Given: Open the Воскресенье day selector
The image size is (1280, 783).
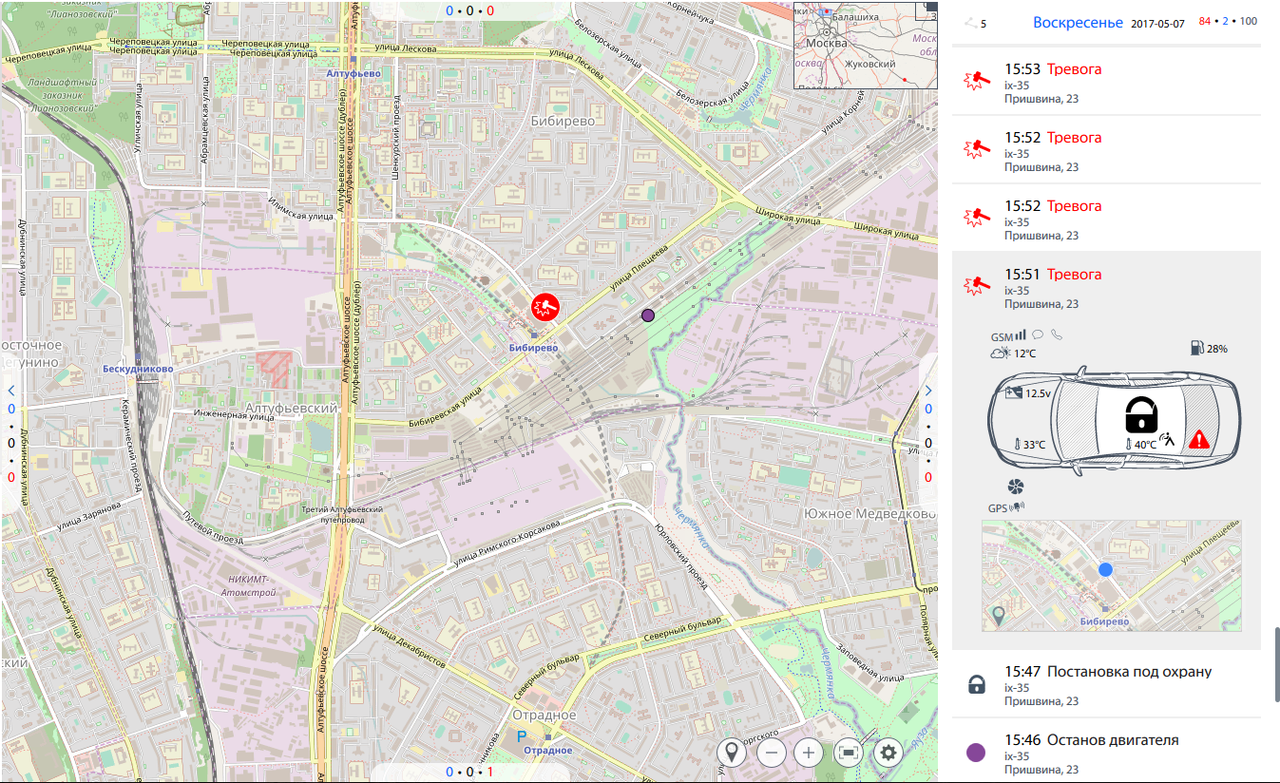Looking at the screenshot, I should (x=1078, y=22).
